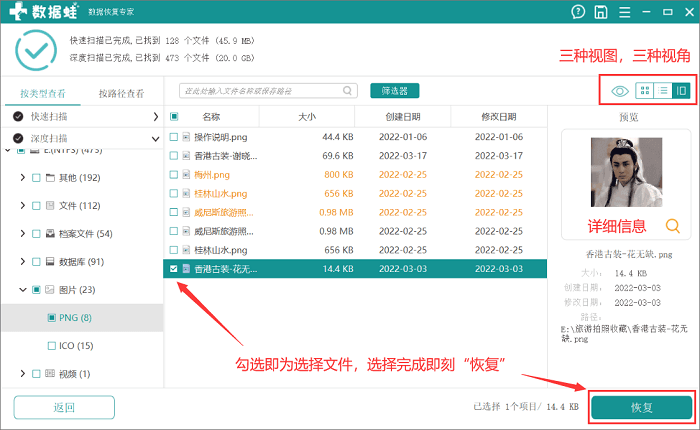Select the orange 威尼斯旅游照... row
Screen dimensions: 700x430
(x=355, y=213)
